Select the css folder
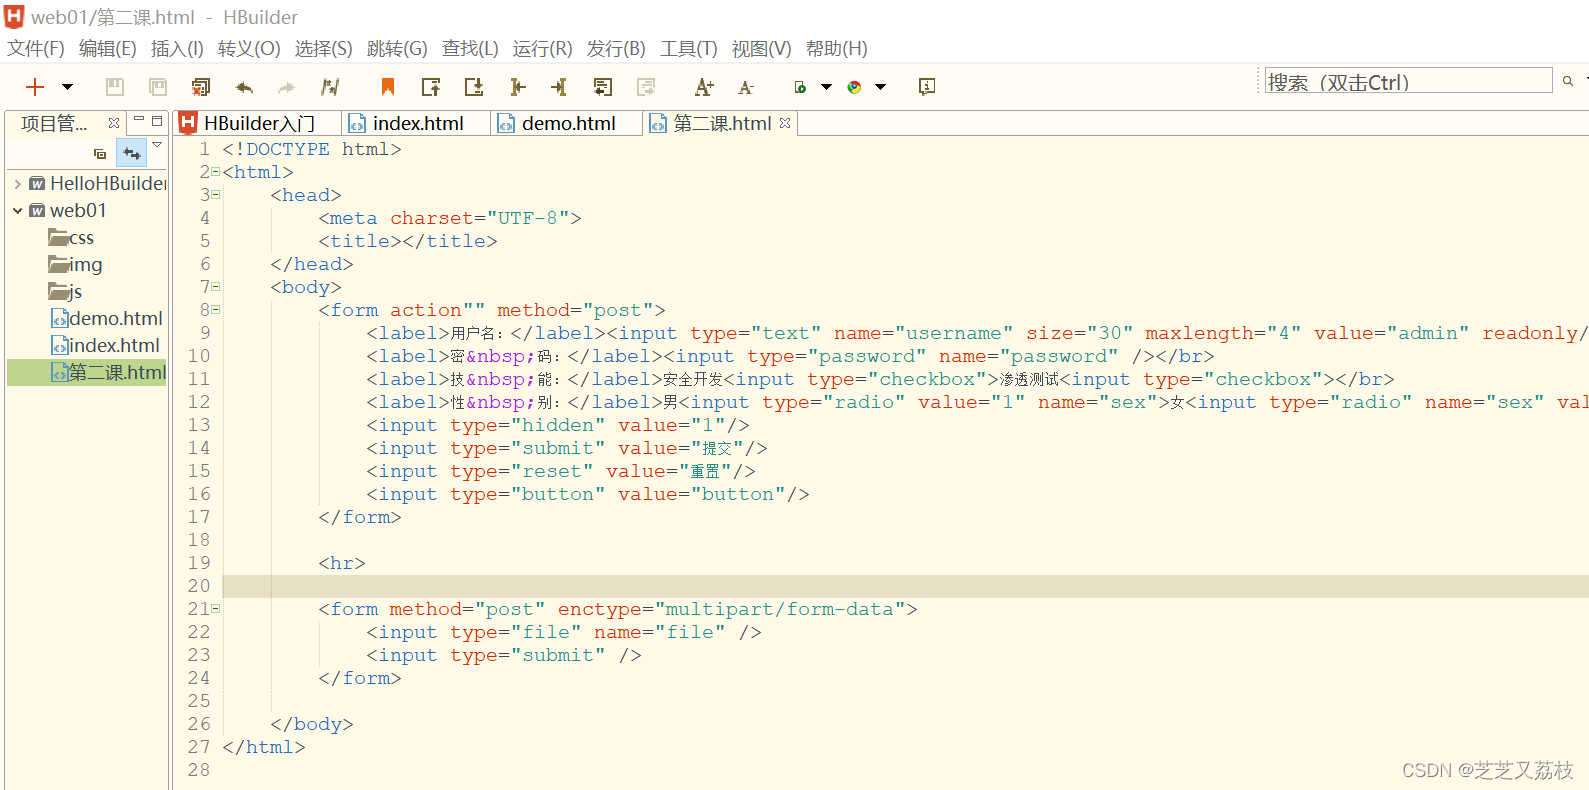 [72, 238]
